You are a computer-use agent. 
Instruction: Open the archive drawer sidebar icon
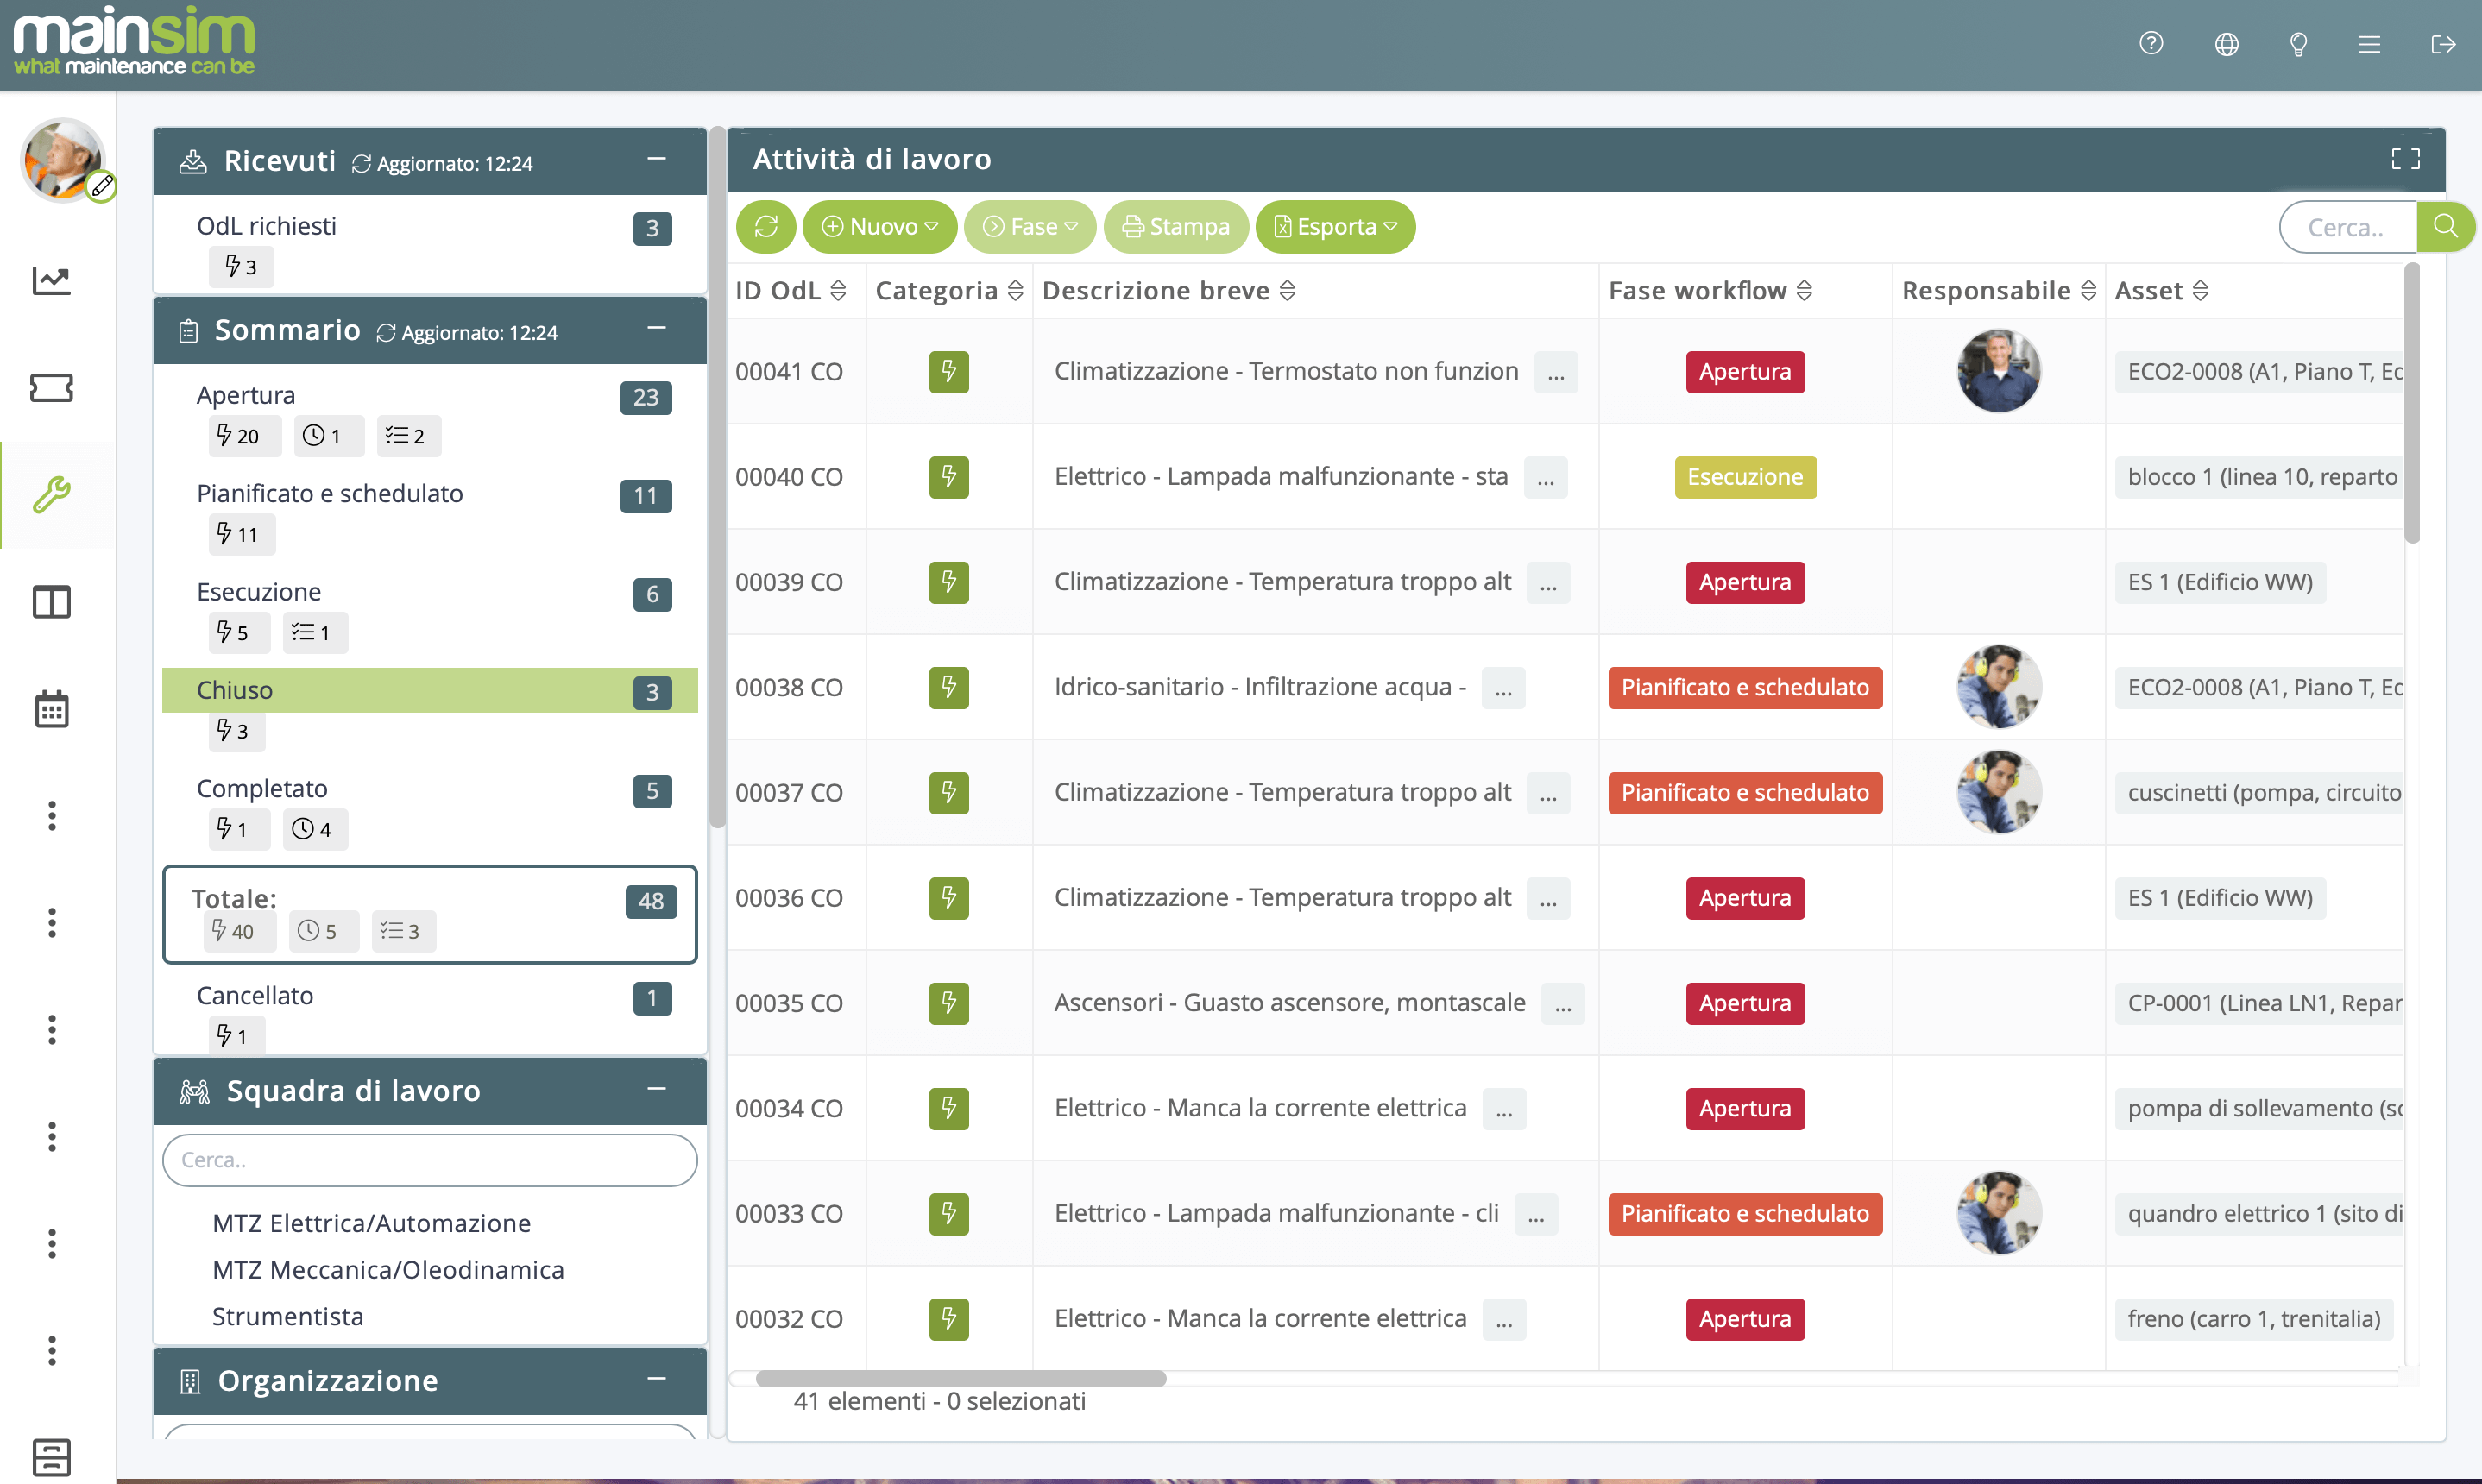pos(51,1456)
